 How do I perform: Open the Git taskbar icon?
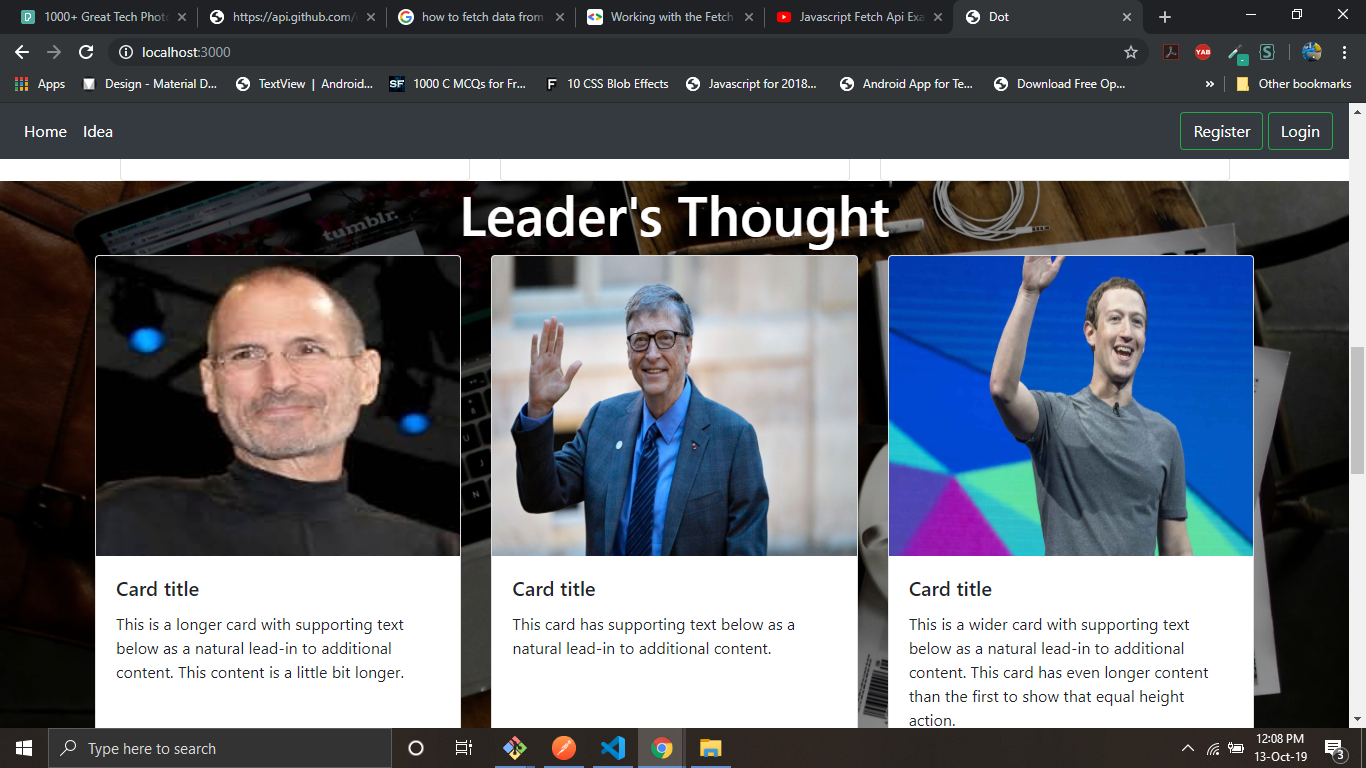514,748
